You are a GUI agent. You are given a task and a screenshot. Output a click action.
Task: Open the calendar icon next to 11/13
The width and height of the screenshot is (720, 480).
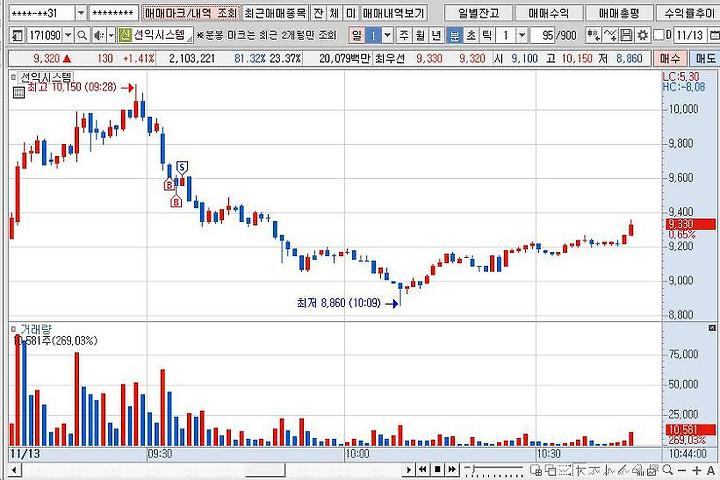714,35
